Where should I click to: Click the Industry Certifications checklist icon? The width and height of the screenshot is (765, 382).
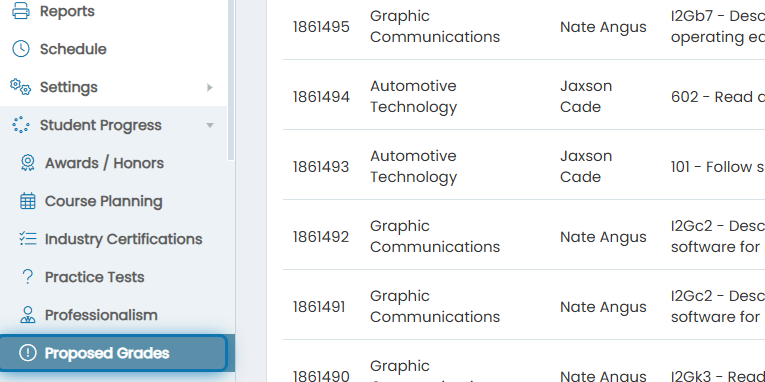(x=28, y=239)
